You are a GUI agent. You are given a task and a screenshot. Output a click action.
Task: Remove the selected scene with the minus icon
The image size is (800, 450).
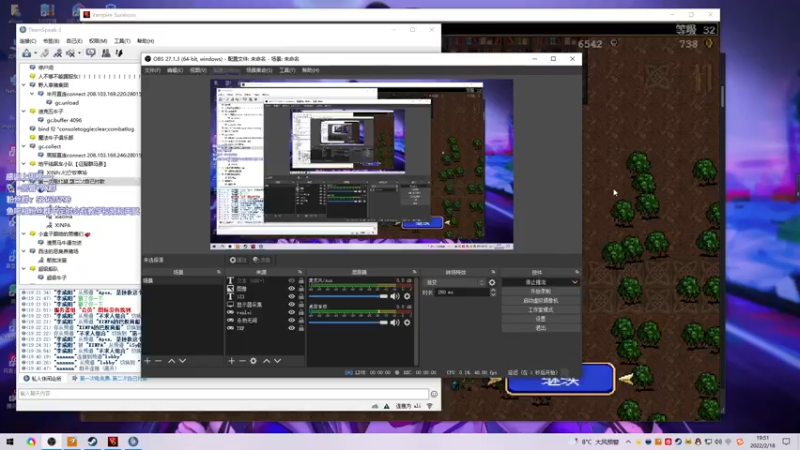159,361
